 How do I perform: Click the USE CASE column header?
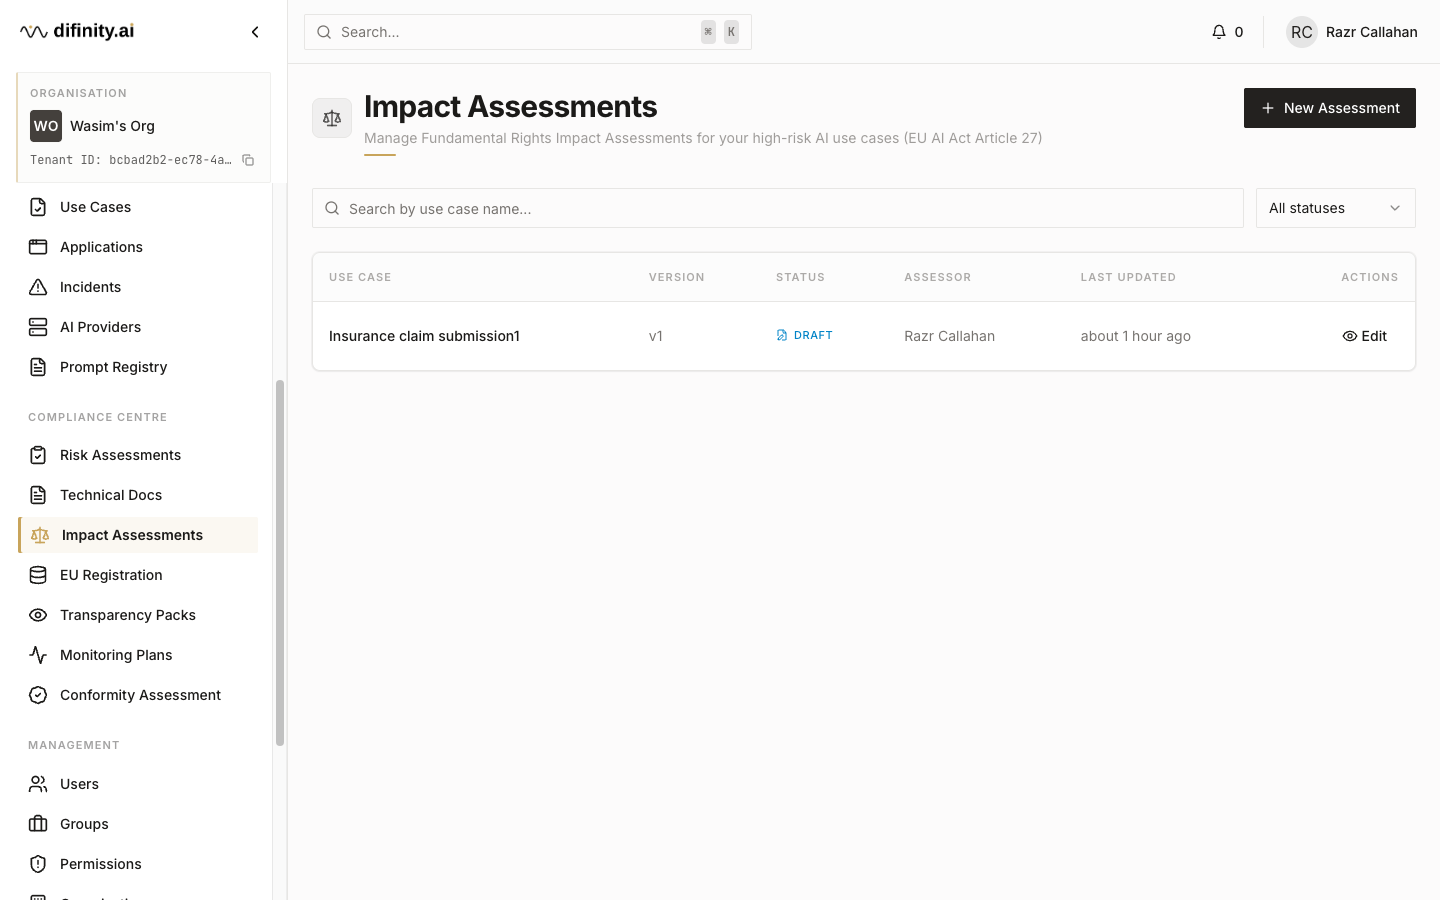(360, 277)
